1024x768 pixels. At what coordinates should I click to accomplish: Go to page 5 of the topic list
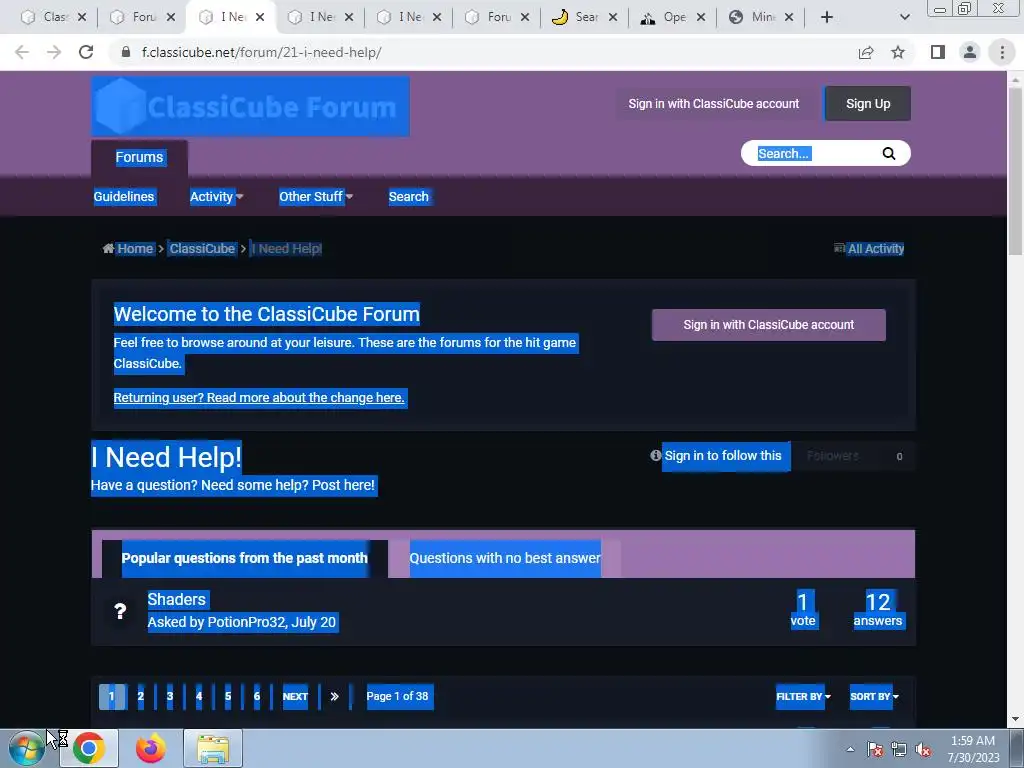click(228, 696)
